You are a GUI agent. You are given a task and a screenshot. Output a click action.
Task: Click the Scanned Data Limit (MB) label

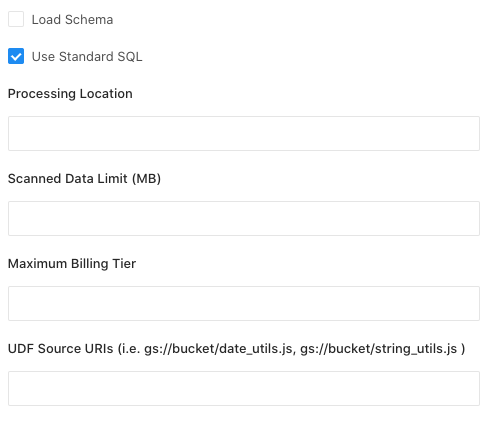click(x=84, y=179)
